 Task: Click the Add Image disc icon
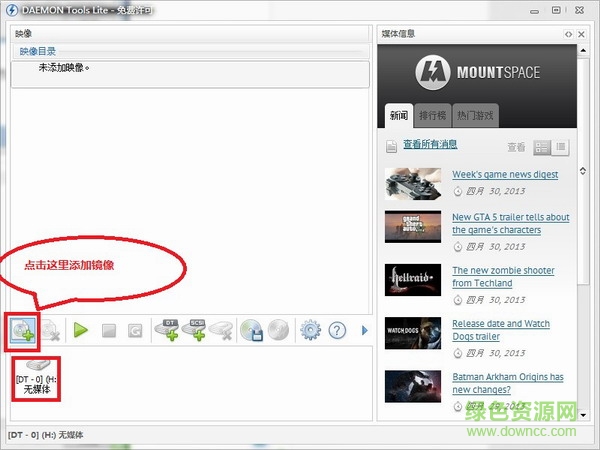click(x=23, y=330)
